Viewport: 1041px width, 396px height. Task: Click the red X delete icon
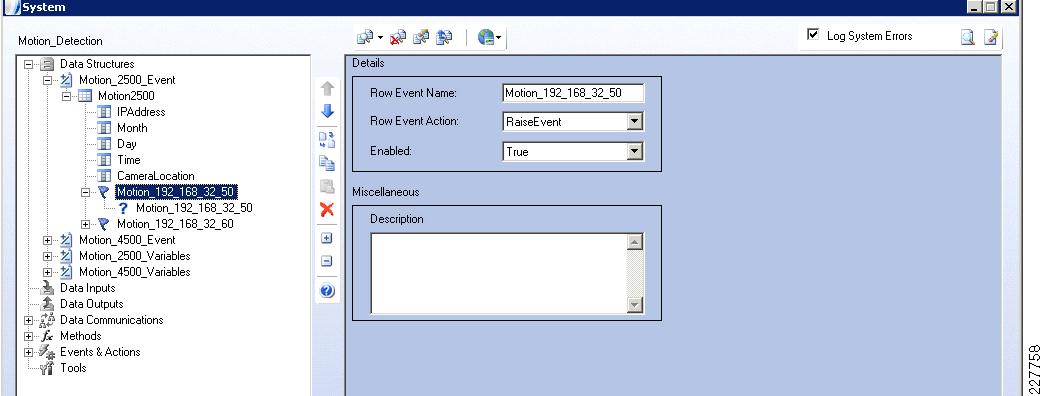tap(327, 210)
